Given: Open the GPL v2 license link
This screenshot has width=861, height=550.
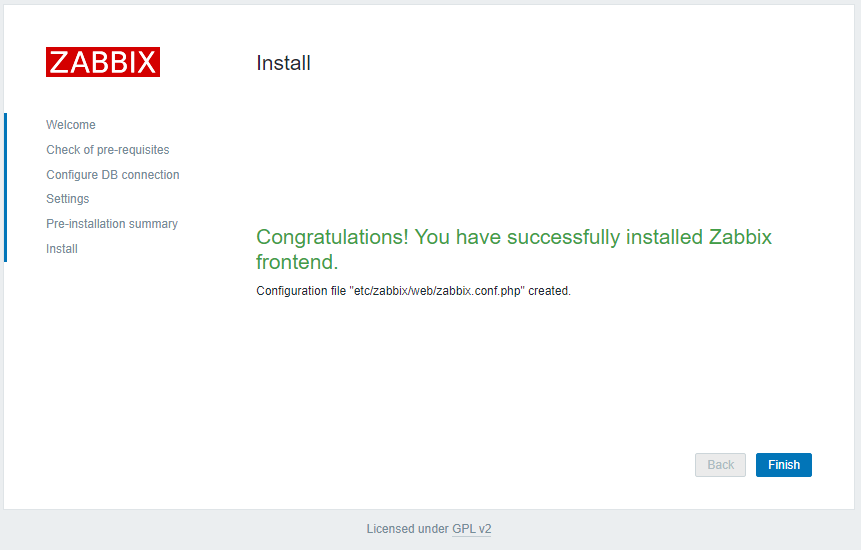Looking at the screenshot, I should [x=472, y=529].
